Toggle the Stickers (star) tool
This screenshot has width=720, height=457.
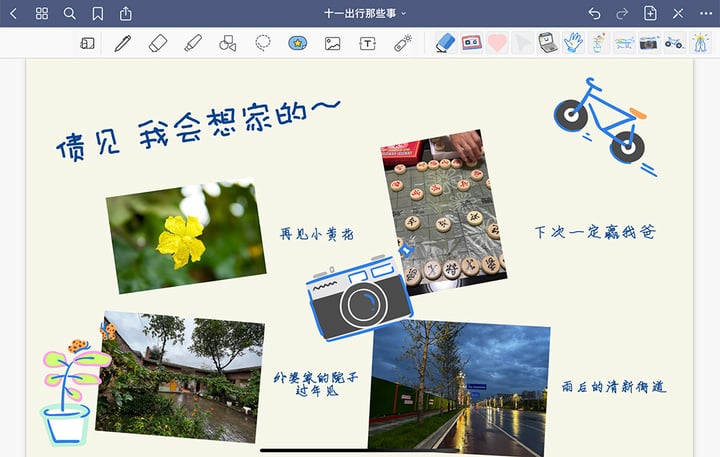297,43
